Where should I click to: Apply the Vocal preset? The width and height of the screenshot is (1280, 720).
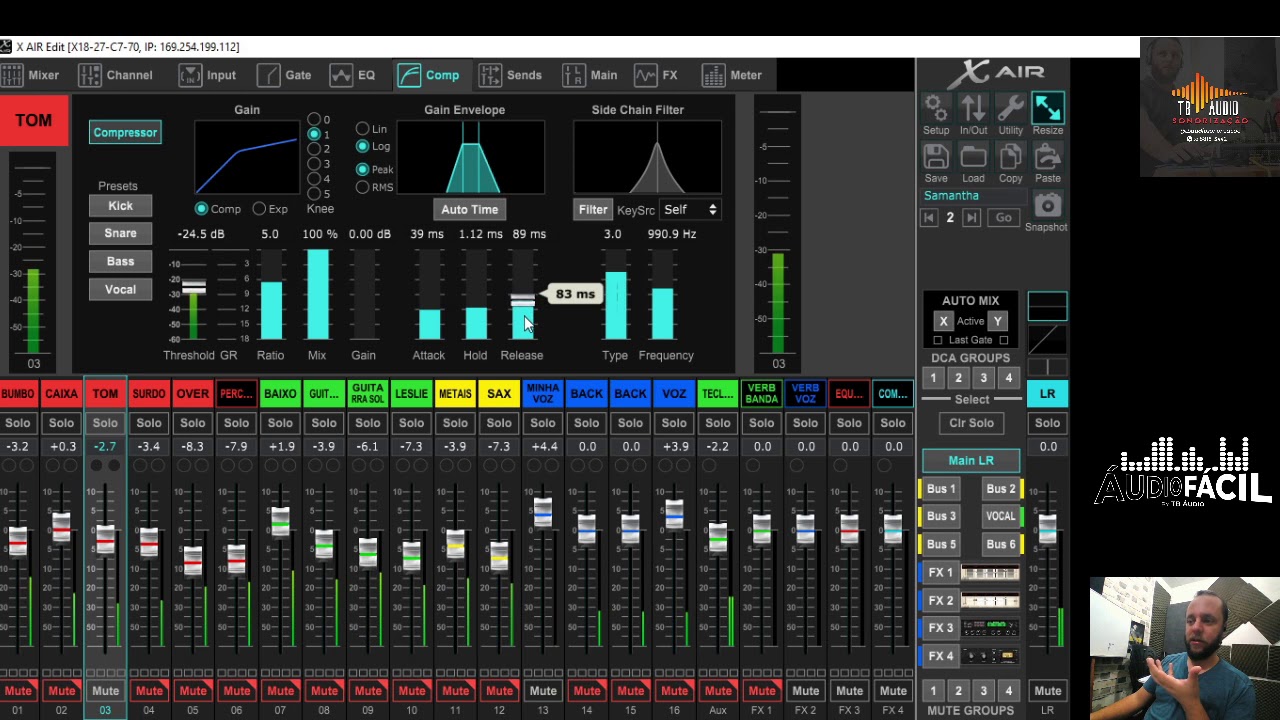pos(120,290)
